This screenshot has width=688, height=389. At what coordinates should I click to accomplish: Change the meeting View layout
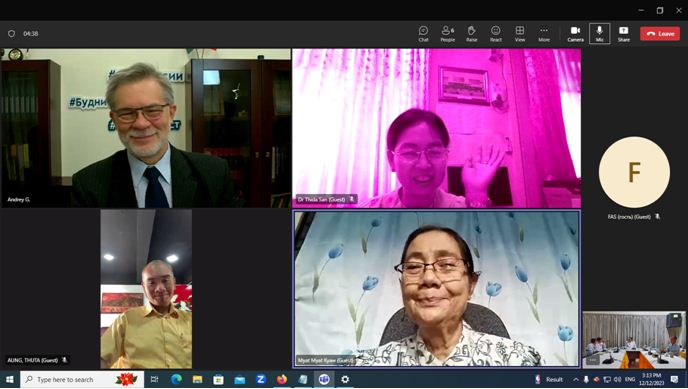point(520,34)
